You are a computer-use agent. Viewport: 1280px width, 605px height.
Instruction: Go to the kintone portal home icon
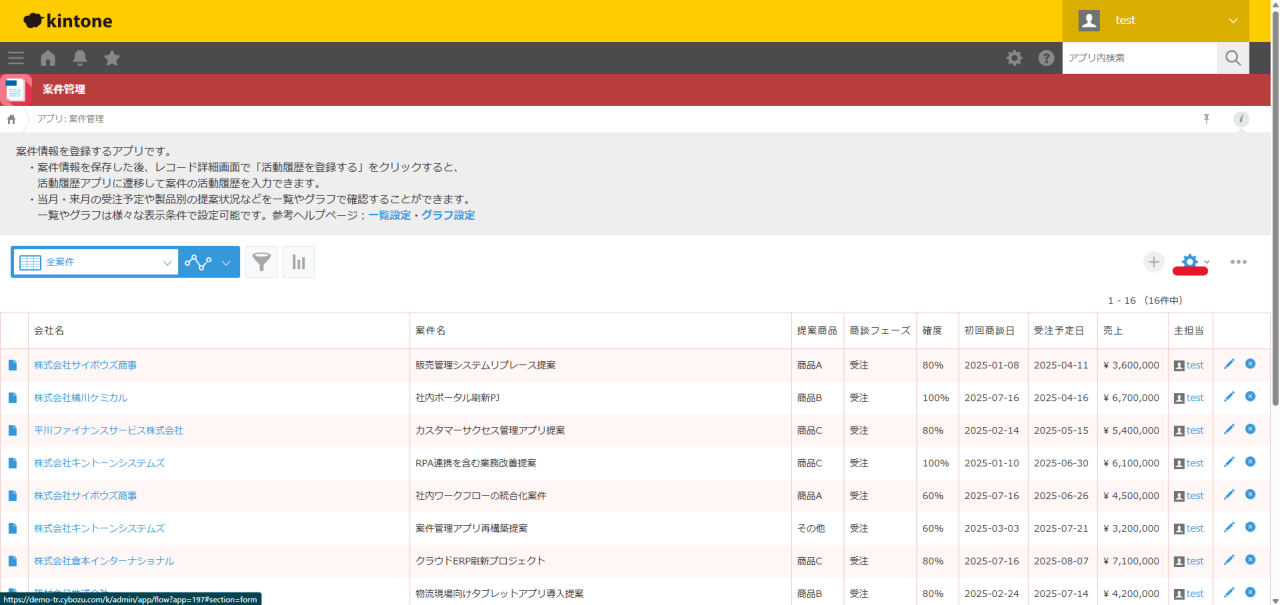pyautogui.click(x=48, y=58)
